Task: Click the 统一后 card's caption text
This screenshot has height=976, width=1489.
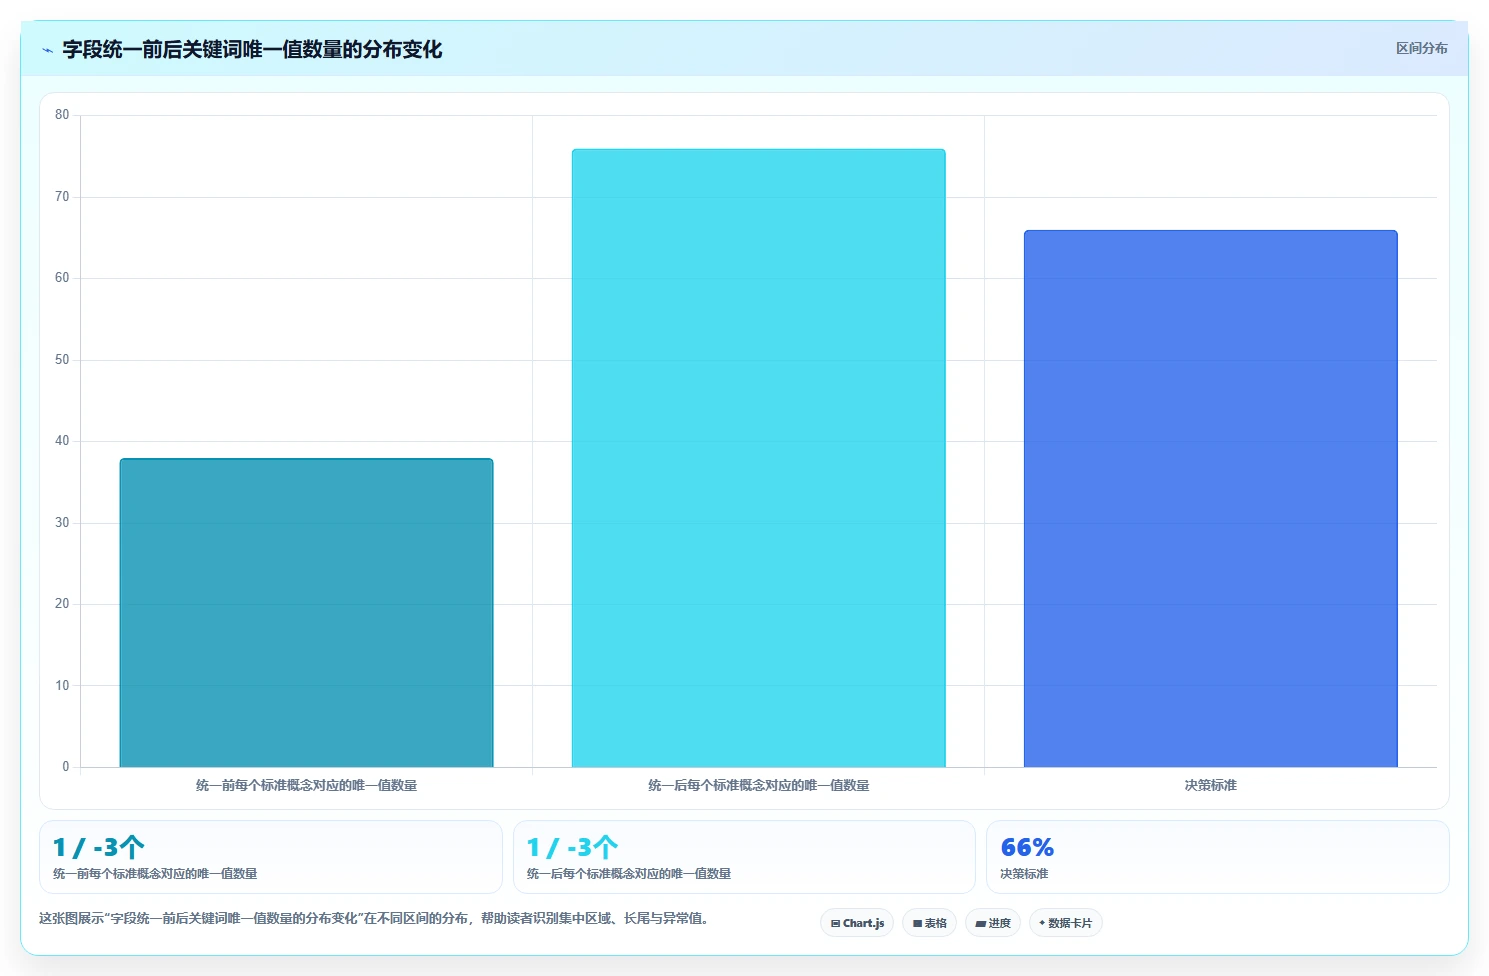Action: [629, 874]
